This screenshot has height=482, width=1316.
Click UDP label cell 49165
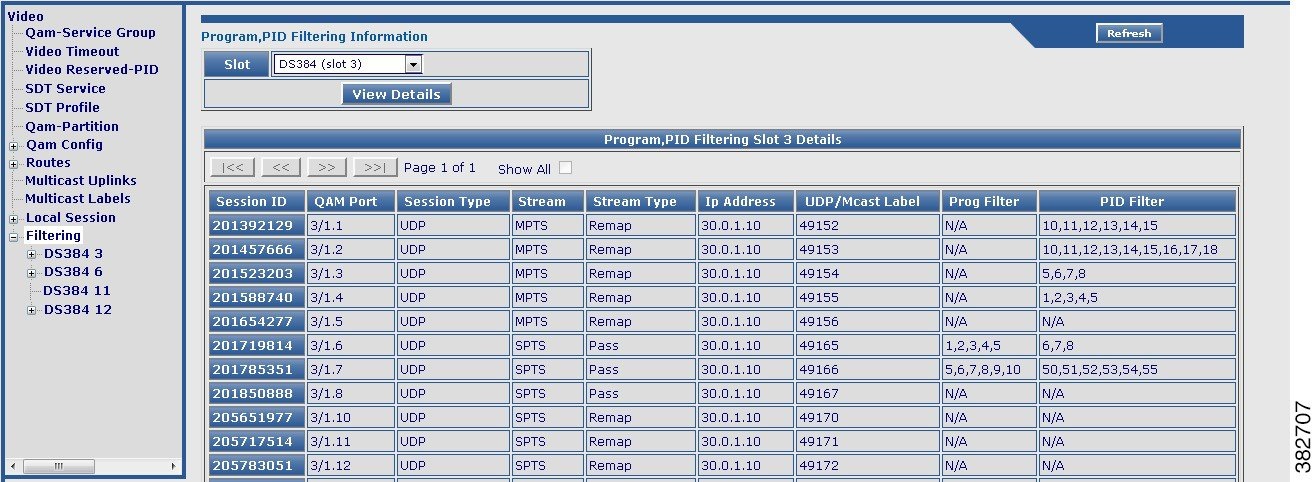point(868,346)
